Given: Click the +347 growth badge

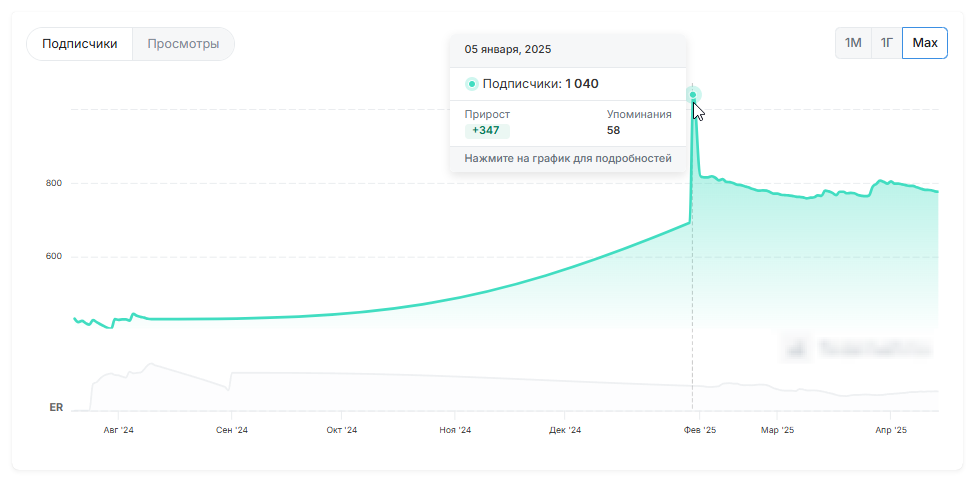Looking at the screenshot, I should coord(487,131).
